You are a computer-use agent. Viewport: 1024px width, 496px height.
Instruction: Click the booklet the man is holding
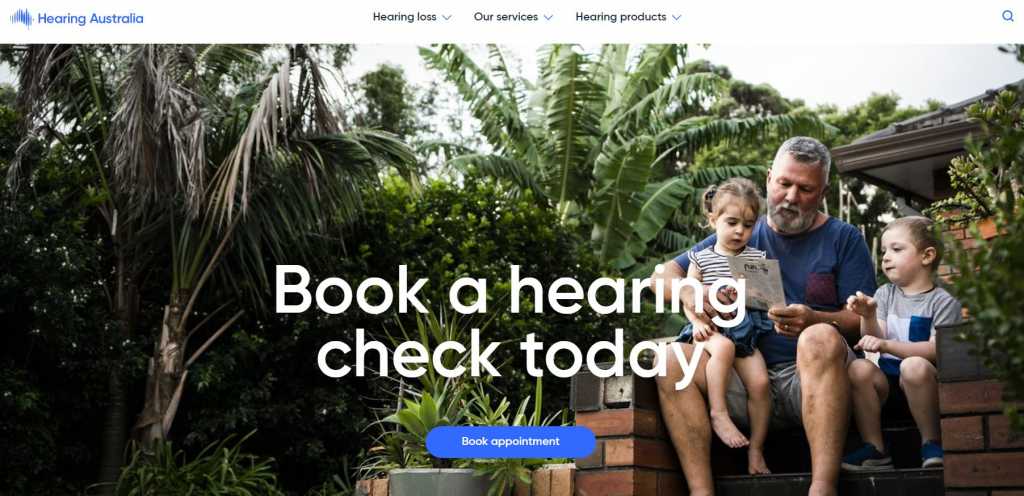[x=757, y=281]
